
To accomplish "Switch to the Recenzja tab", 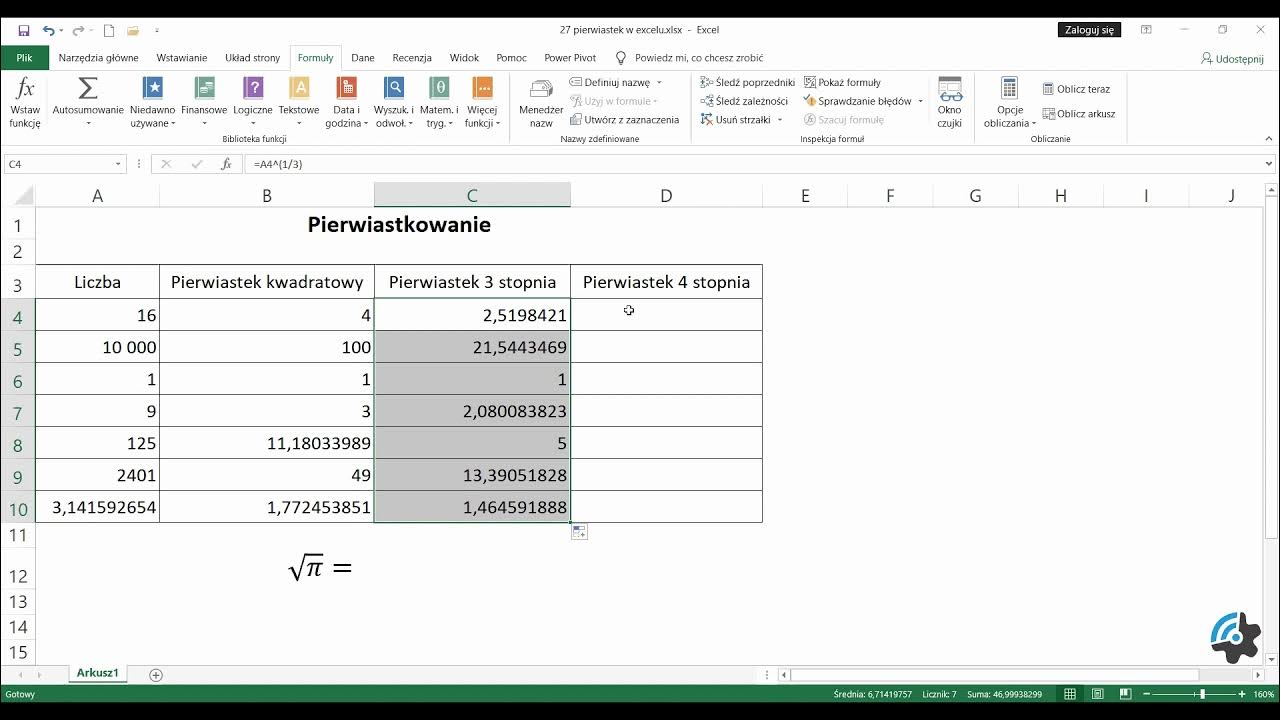I will click(412, 58).
